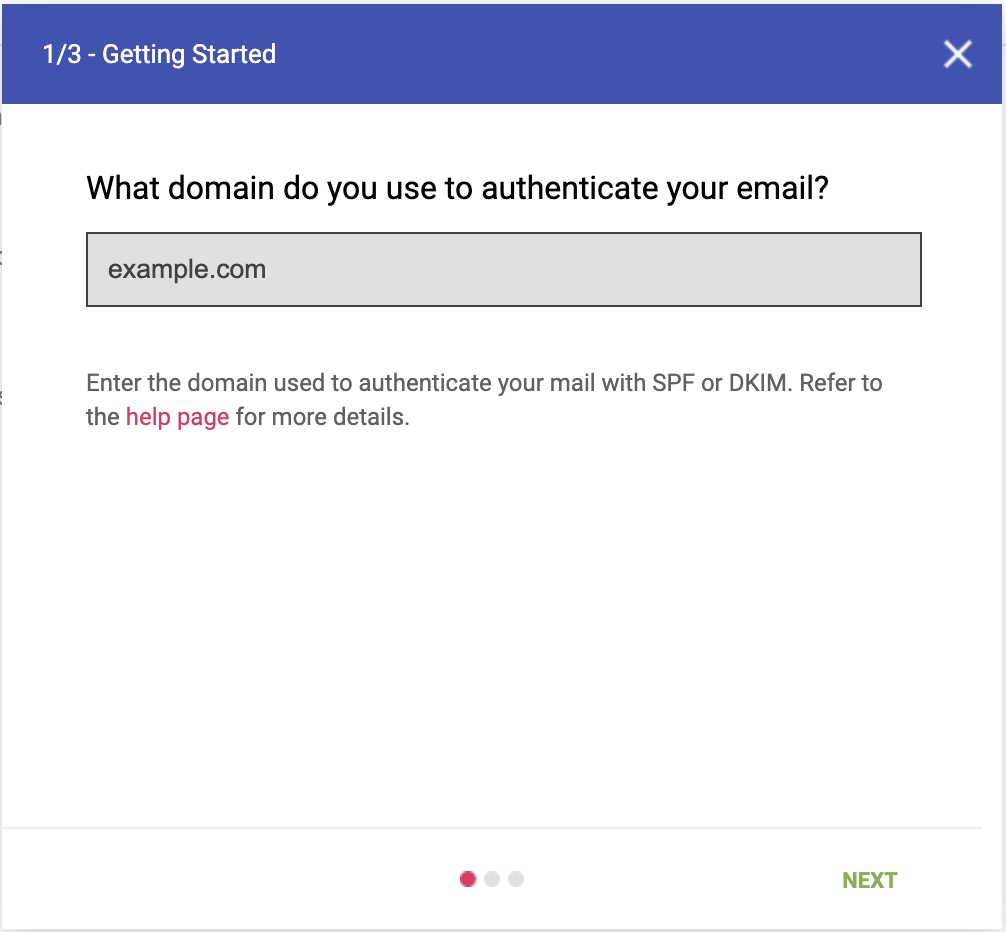Click the third gray progress dot
This screenshot has width=1006, height=932.
point(516,879)
